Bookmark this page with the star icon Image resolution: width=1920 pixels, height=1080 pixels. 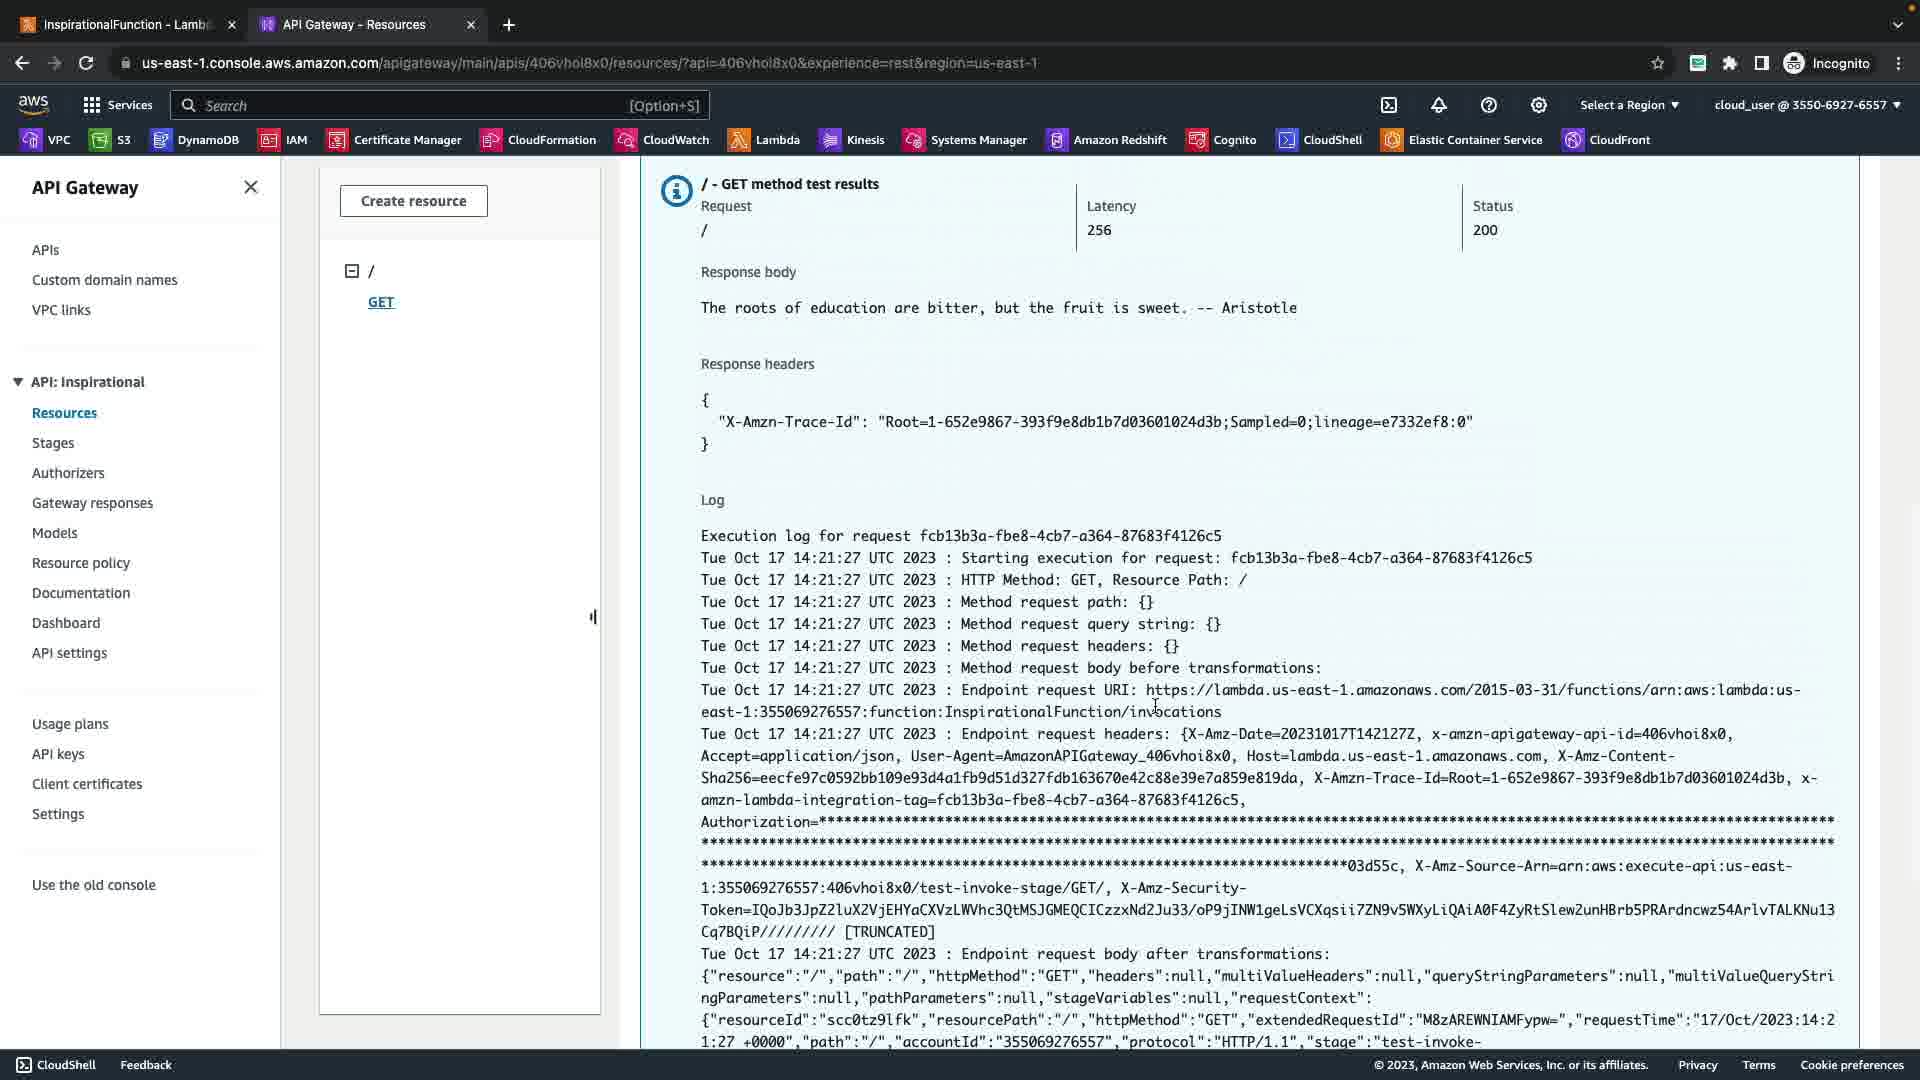click(1657, 63)
